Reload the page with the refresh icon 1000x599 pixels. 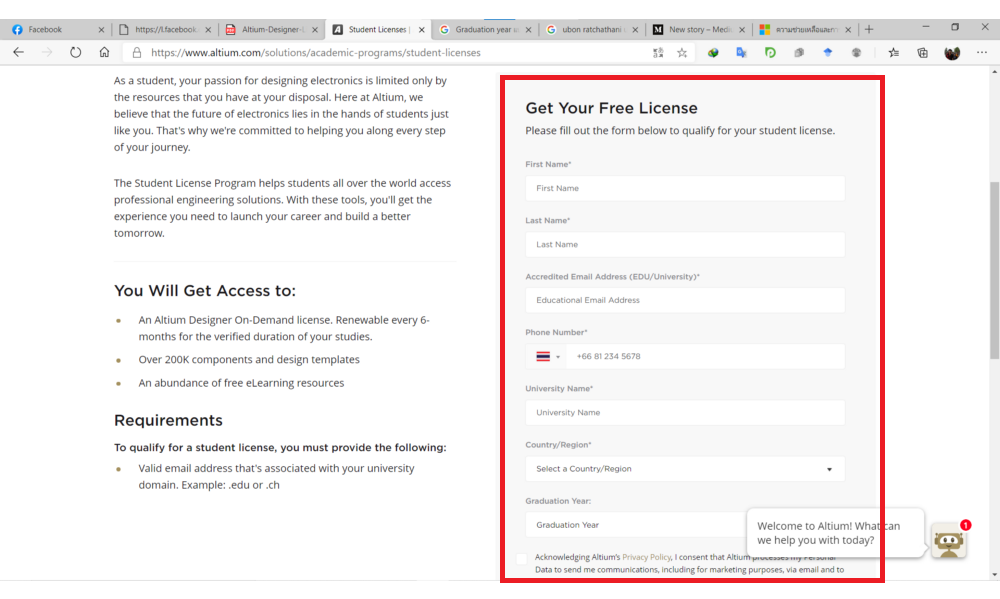click(75, 53)
